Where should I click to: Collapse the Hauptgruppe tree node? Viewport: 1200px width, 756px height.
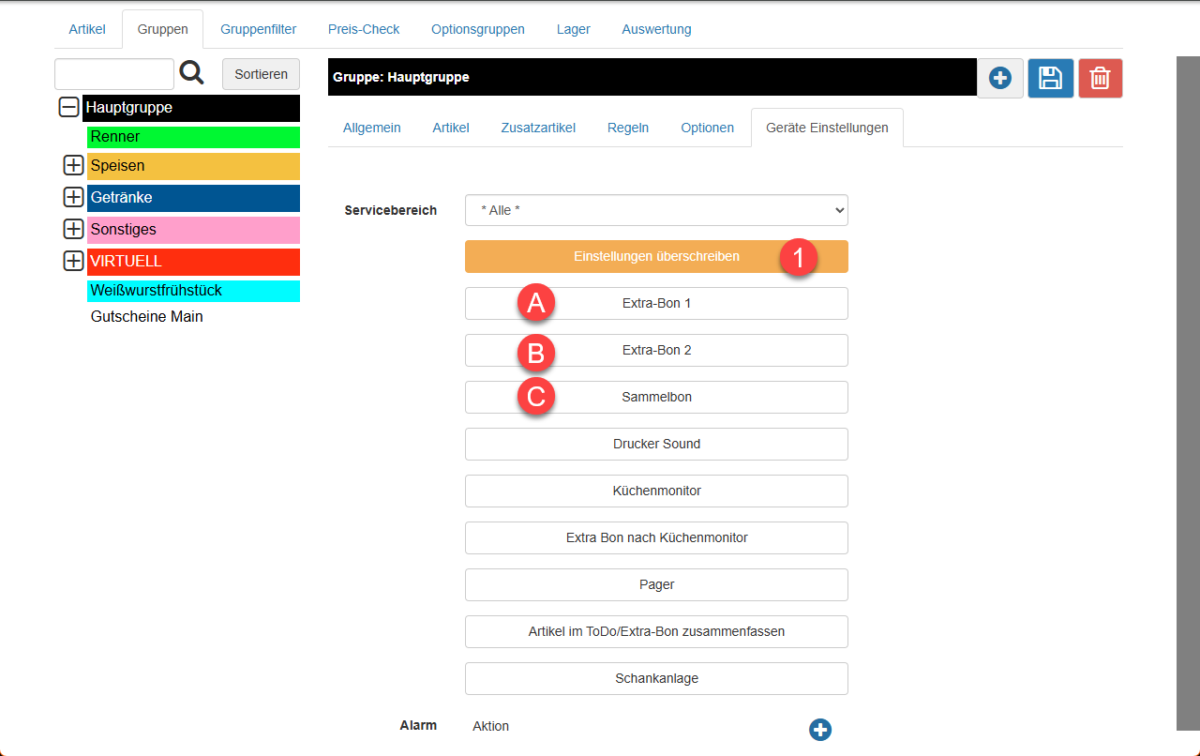pos(69,107)
